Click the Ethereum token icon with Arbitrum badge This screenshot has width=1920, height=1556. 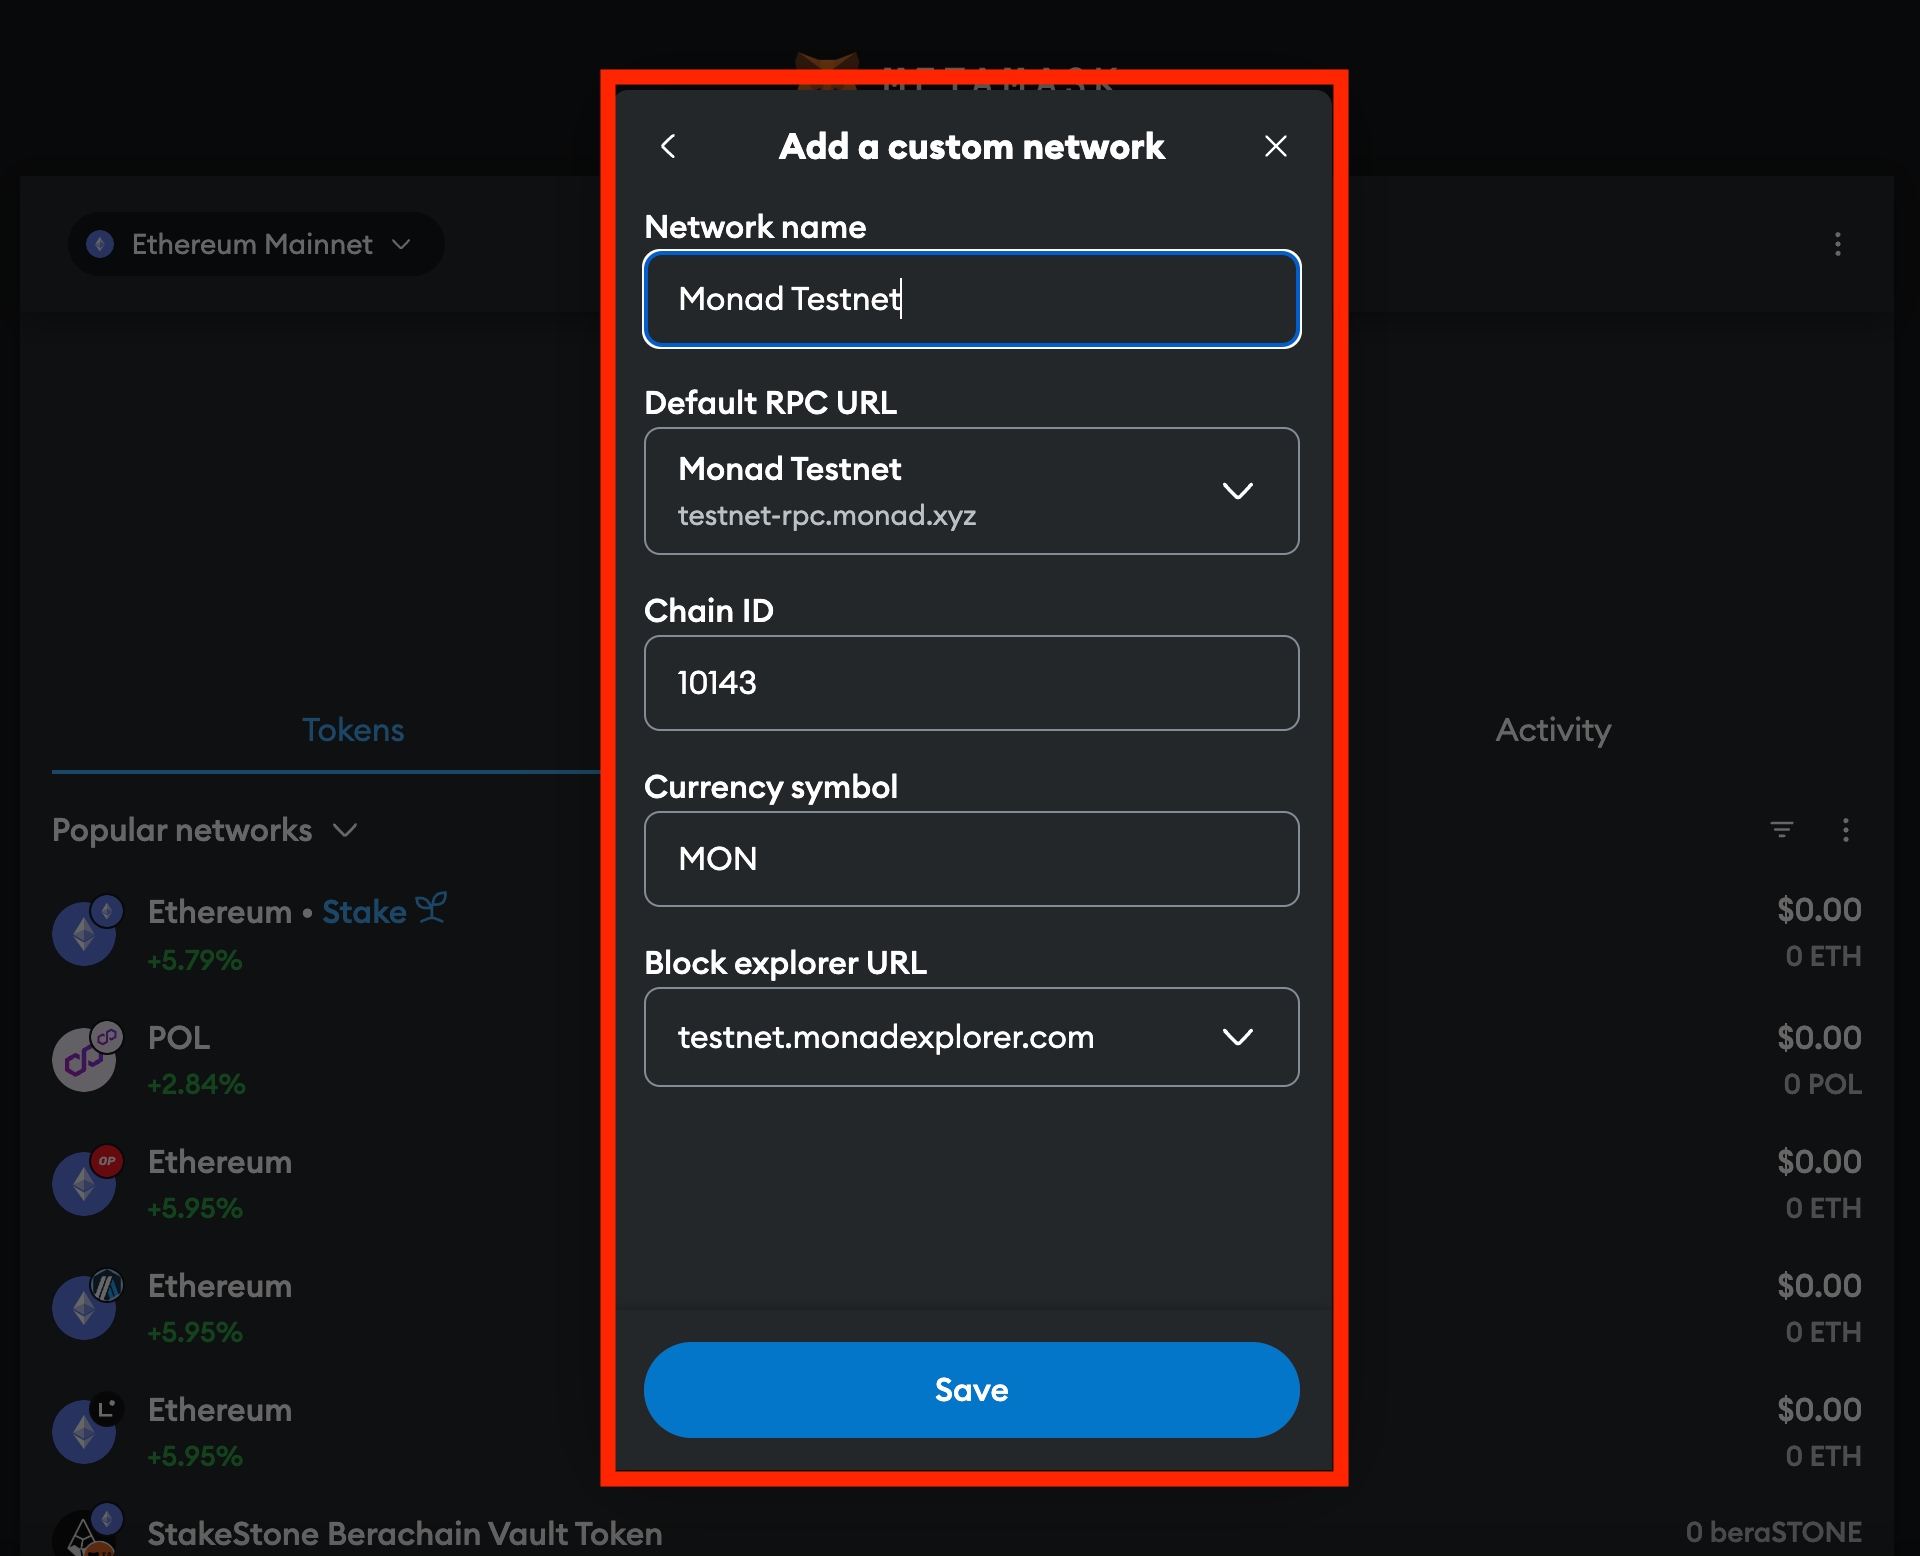(86, 1307)
